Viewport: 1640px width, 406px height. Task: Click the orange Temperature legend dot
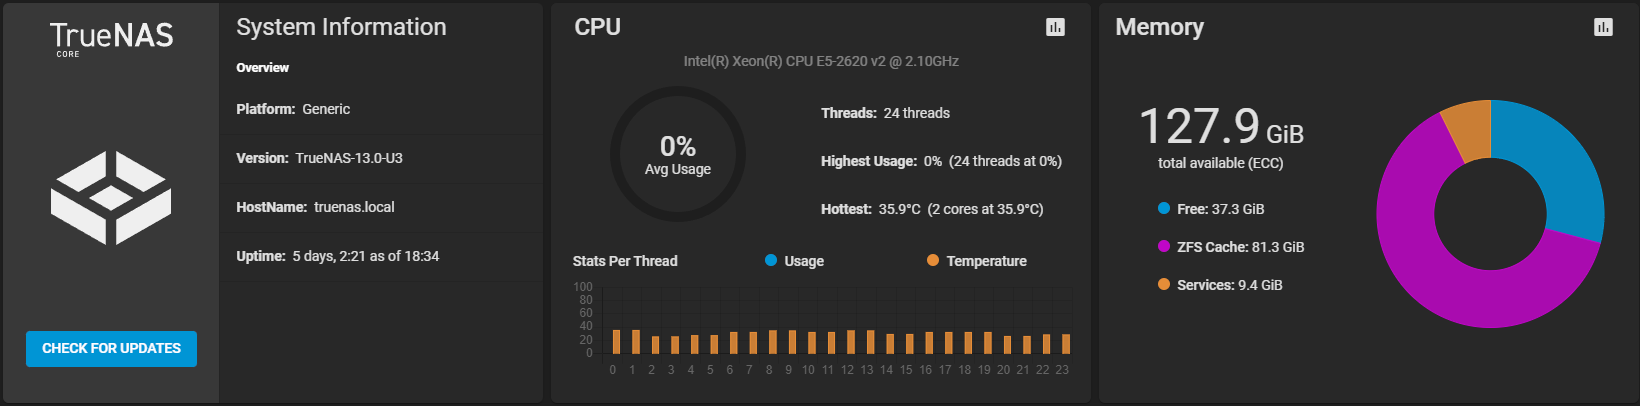tap(933, 260)
